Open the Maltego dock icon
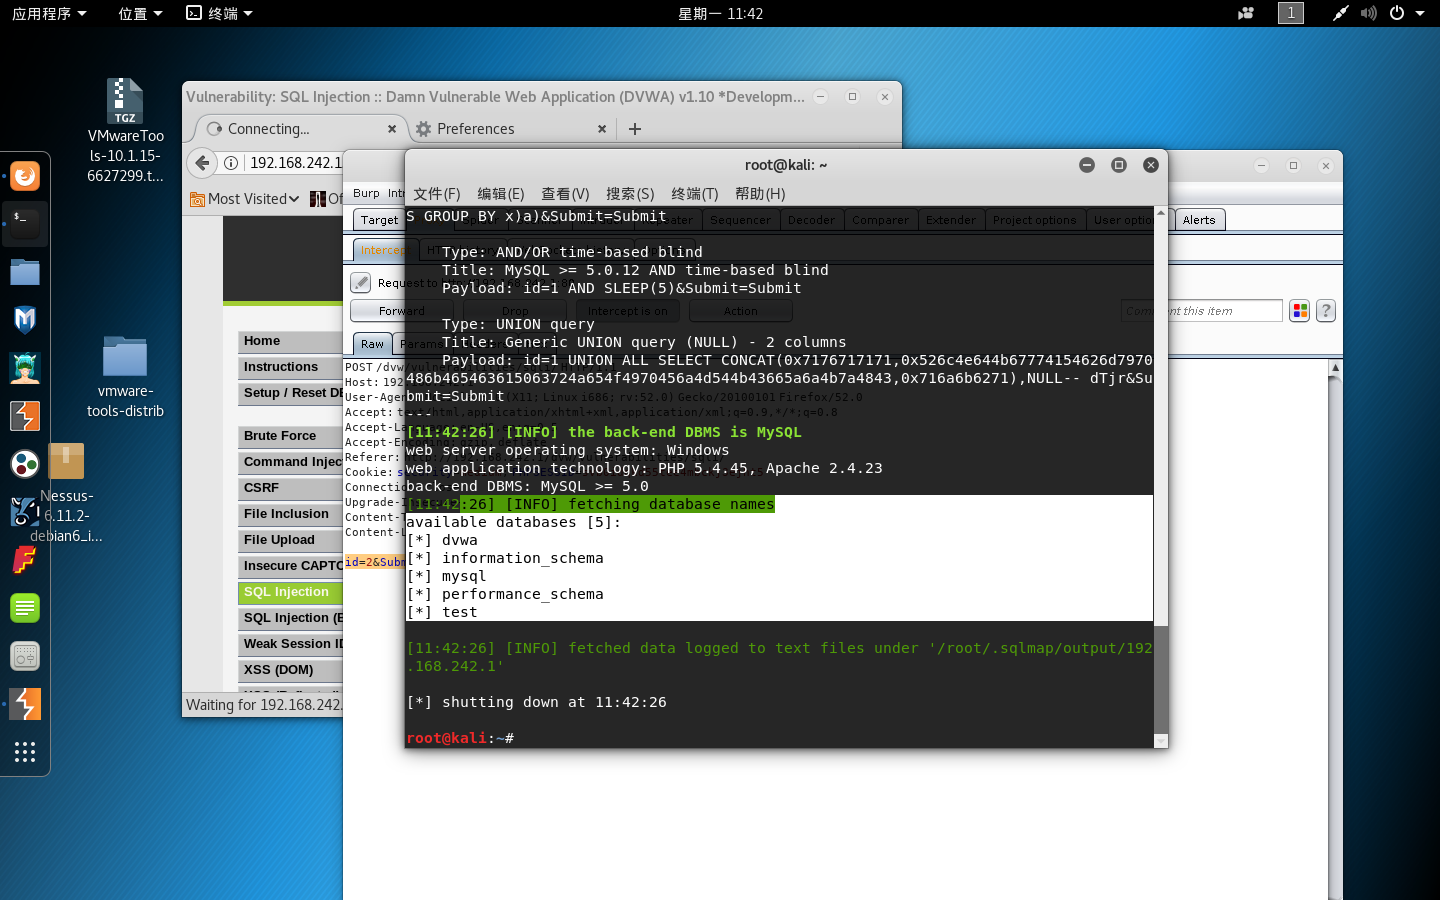The height and width of the screenshot is (900, 1440). tap(25, 464)
